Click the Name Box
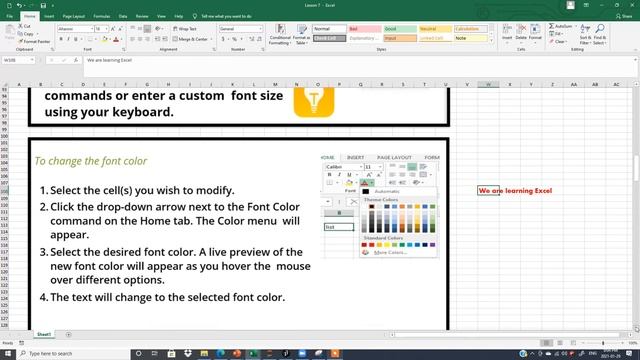This screenshot has height=360, width=640. coord(18,60)
